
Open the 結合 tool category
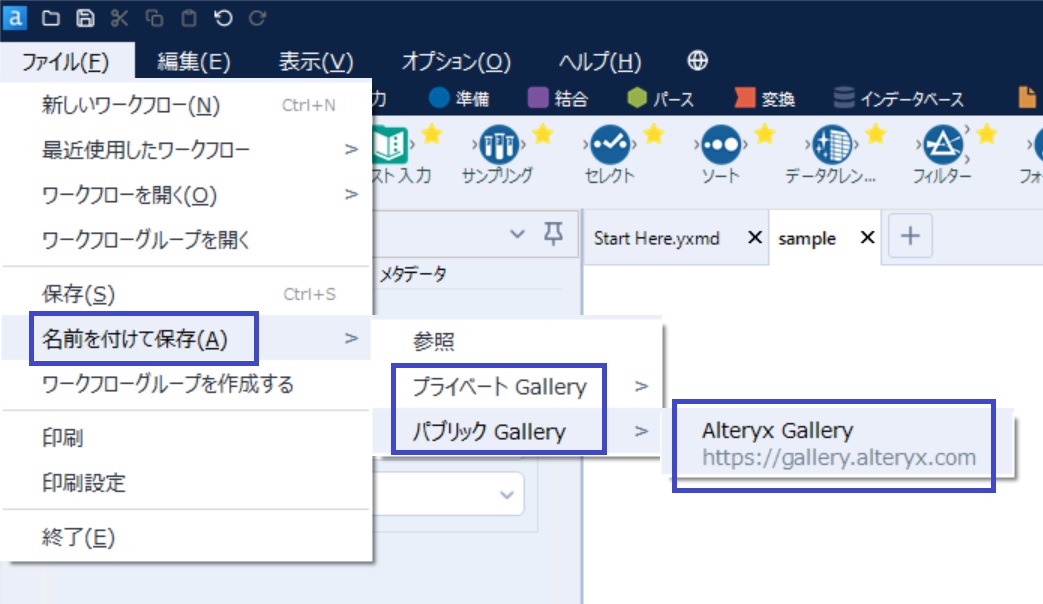pos(558,98)
